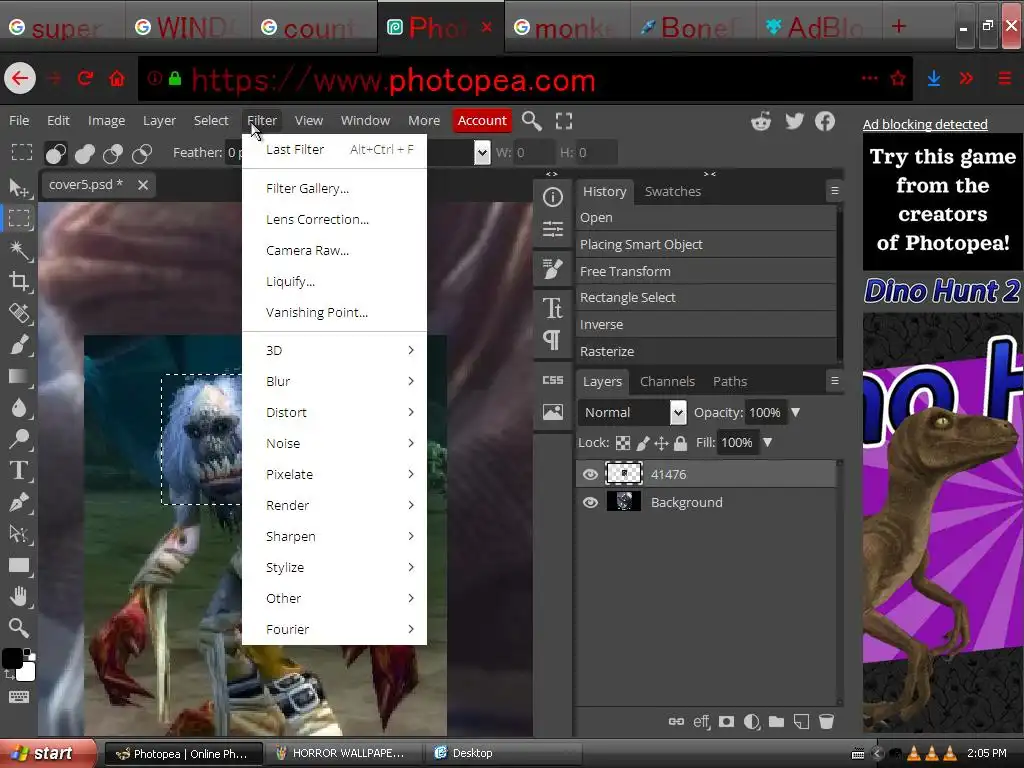Choose the Gradient tool
The height and width of the screenshot is (768, 1024).
(19, 376)
